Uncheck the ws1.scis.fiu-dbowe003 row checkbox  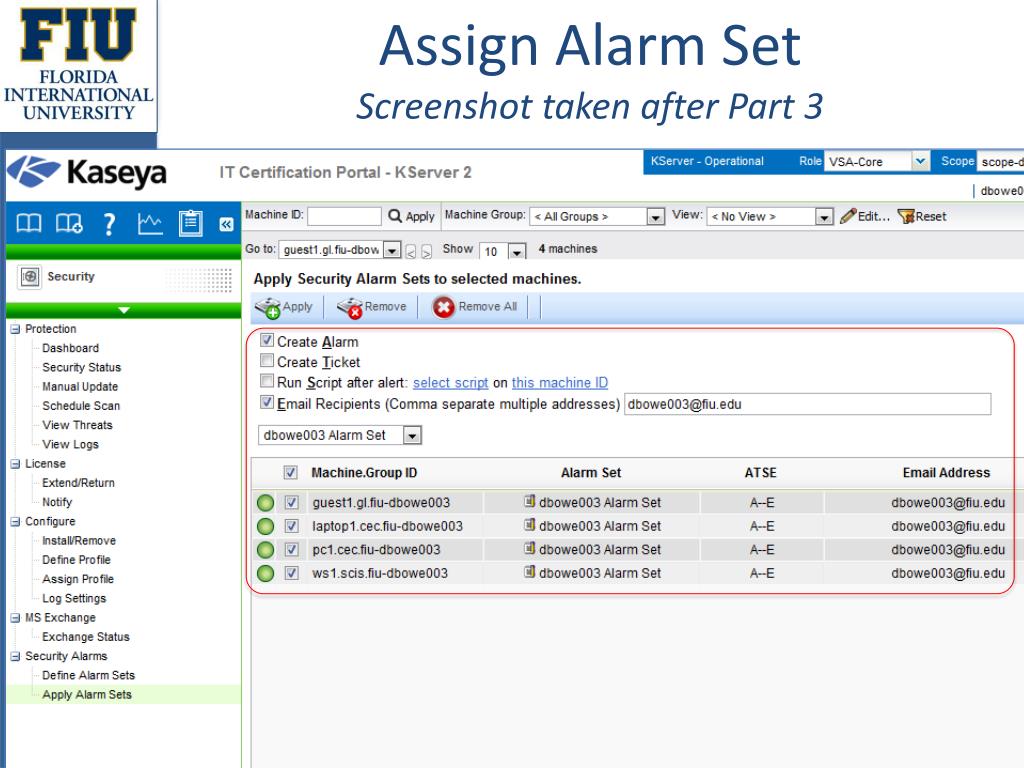tap(291, 573)
